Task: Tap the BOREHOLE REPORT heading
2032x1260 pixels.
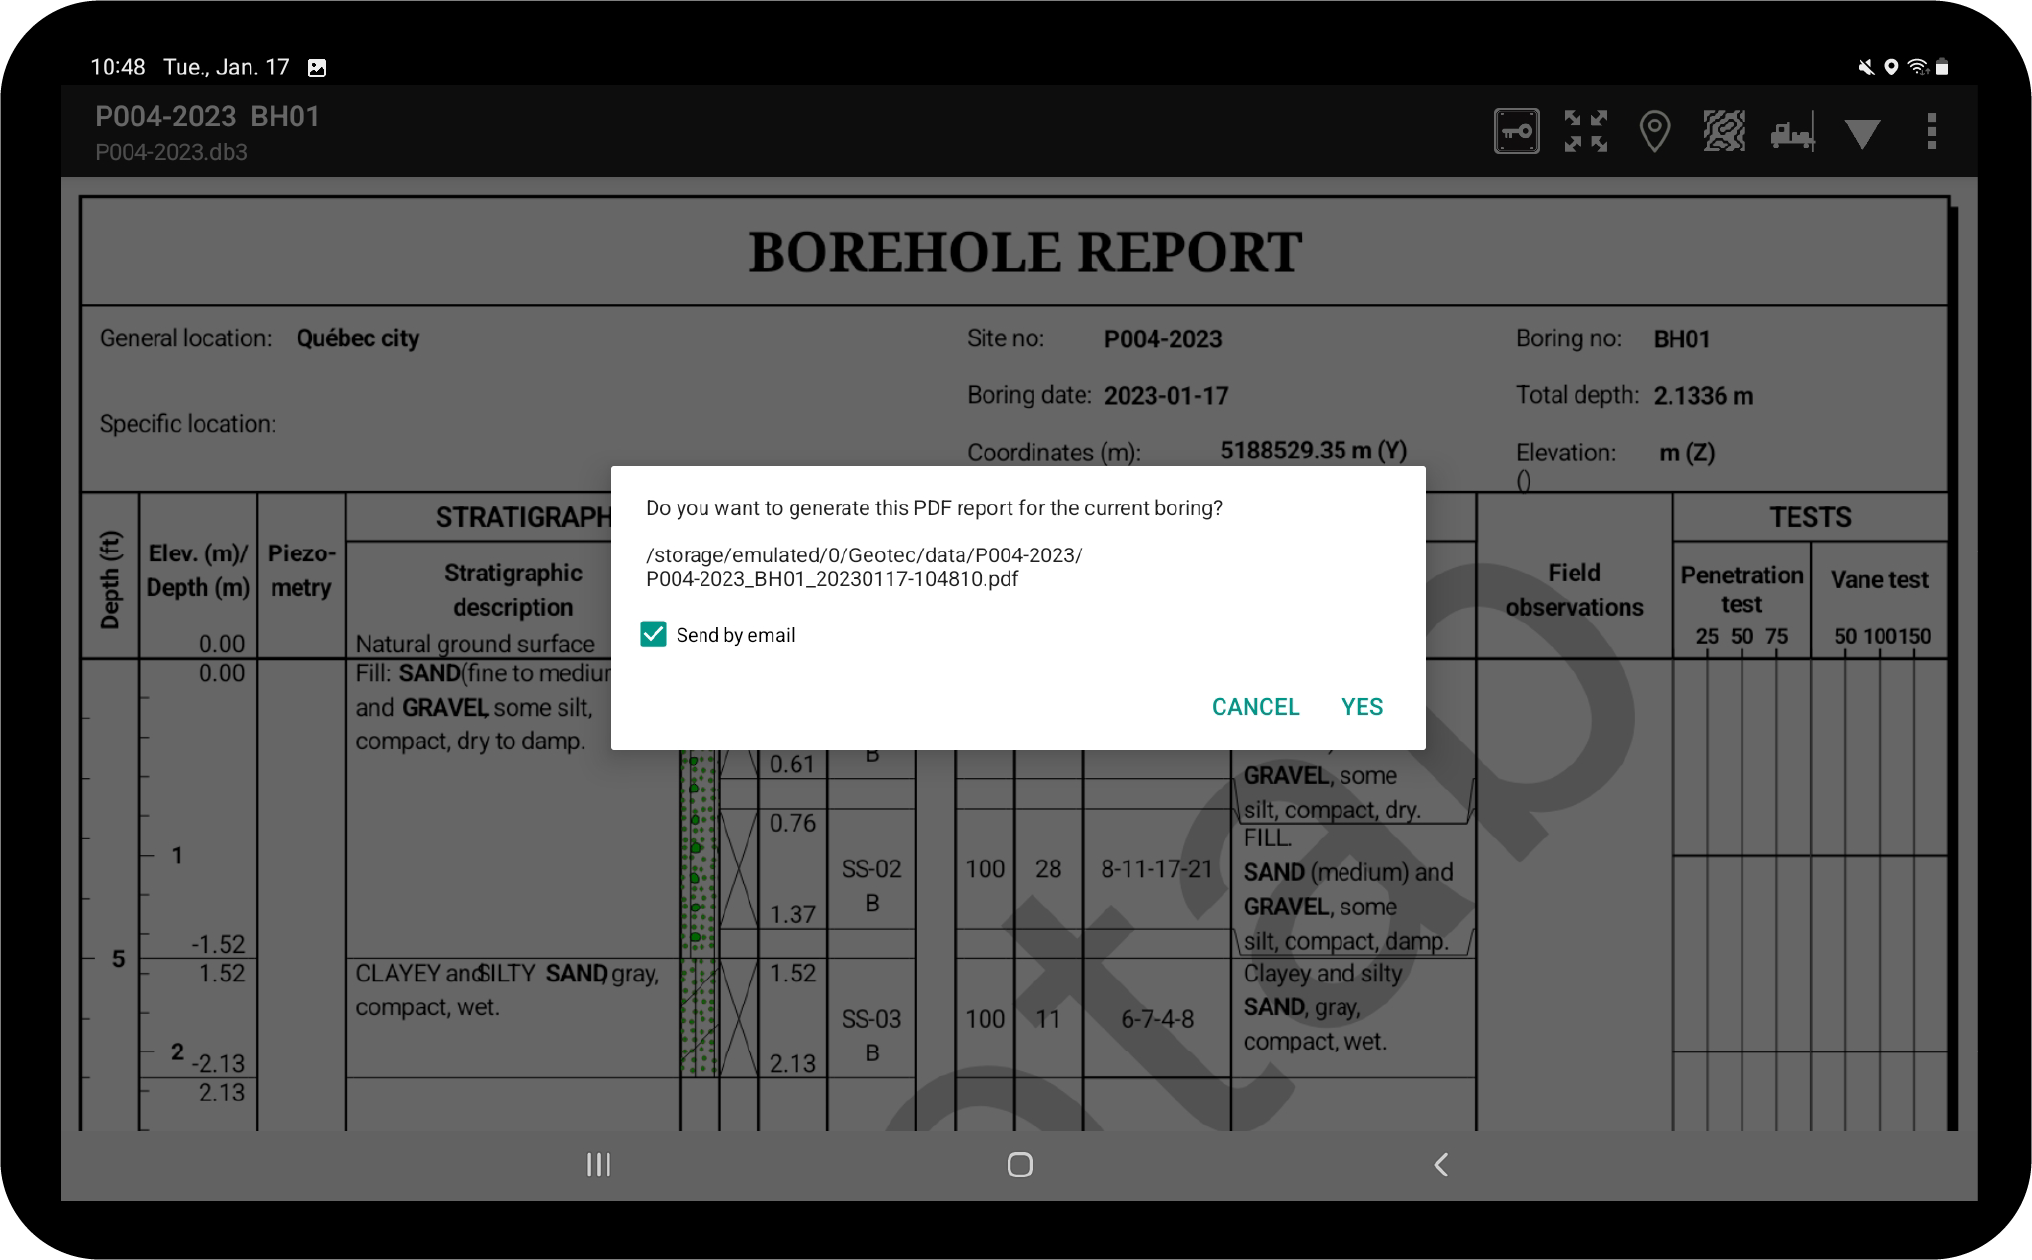Action: tap(1025, 252)
